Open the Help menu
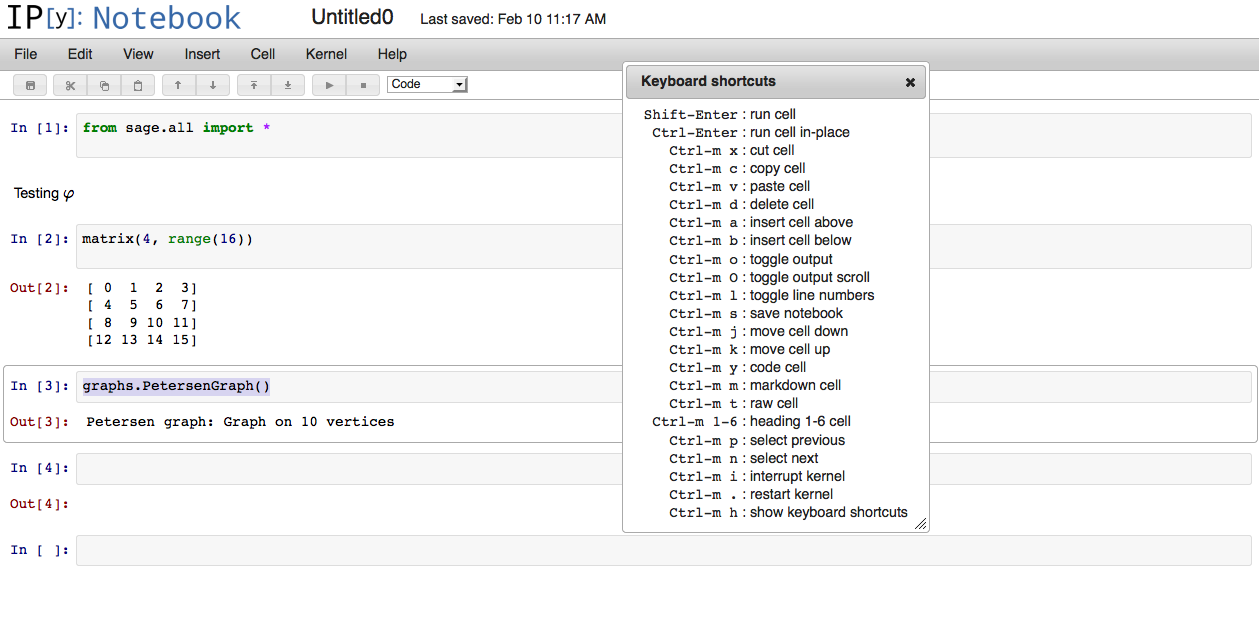Viewport: 1259px width, 636px height. click(392, 54)
